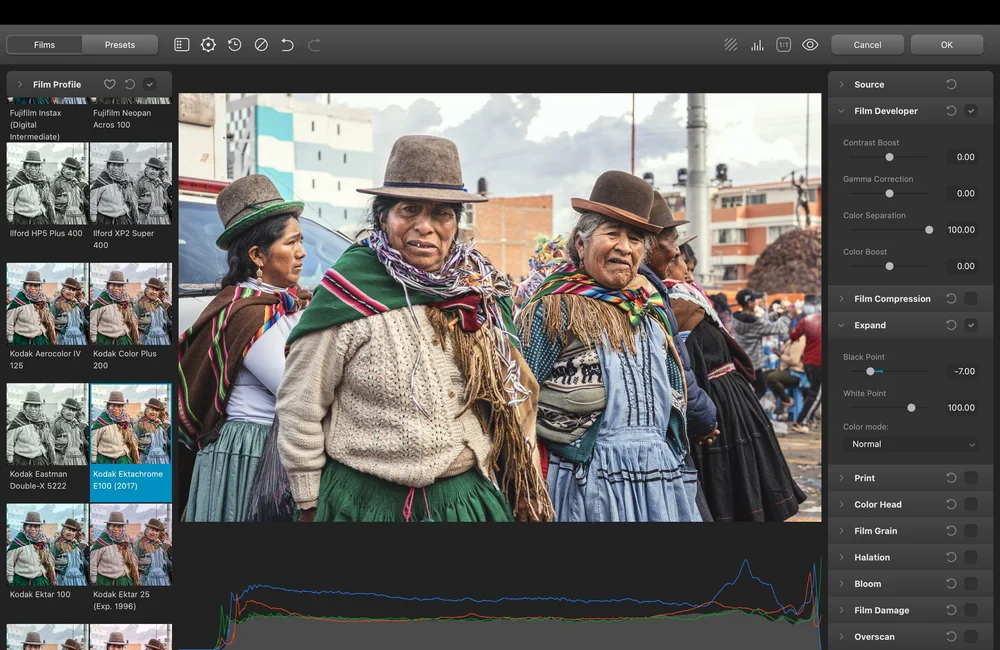
Task: Reset the Expand section
Action: (951, 325)
